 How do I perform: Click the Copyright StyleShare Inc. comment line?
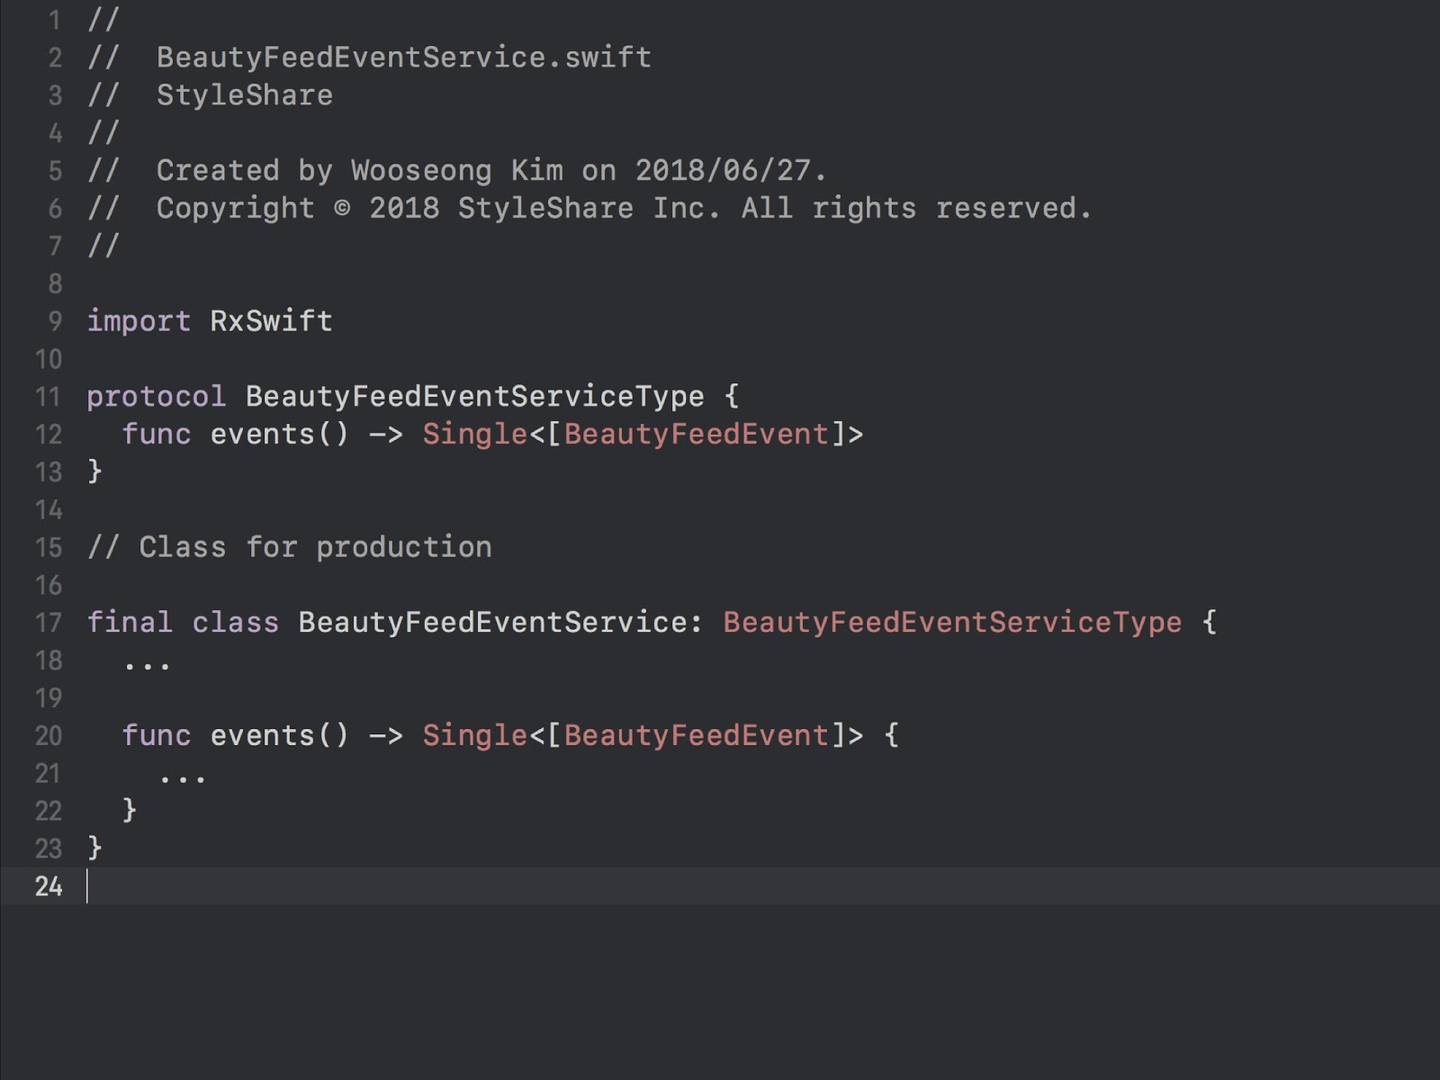pyautogui.click(x=623, y=208)
